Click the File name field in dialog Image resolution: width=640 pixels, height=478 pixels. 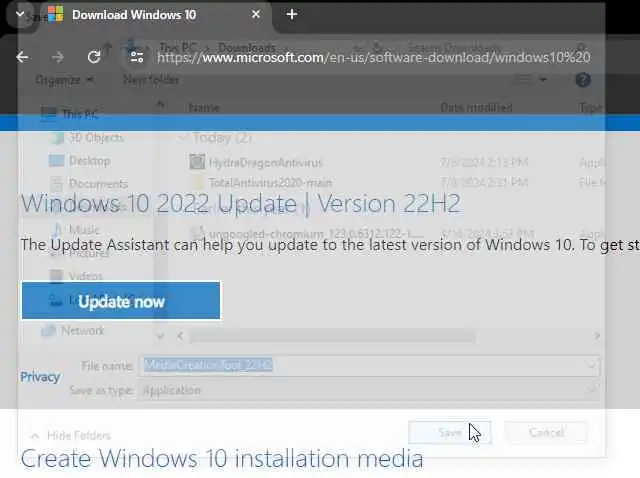pos(369,365)
